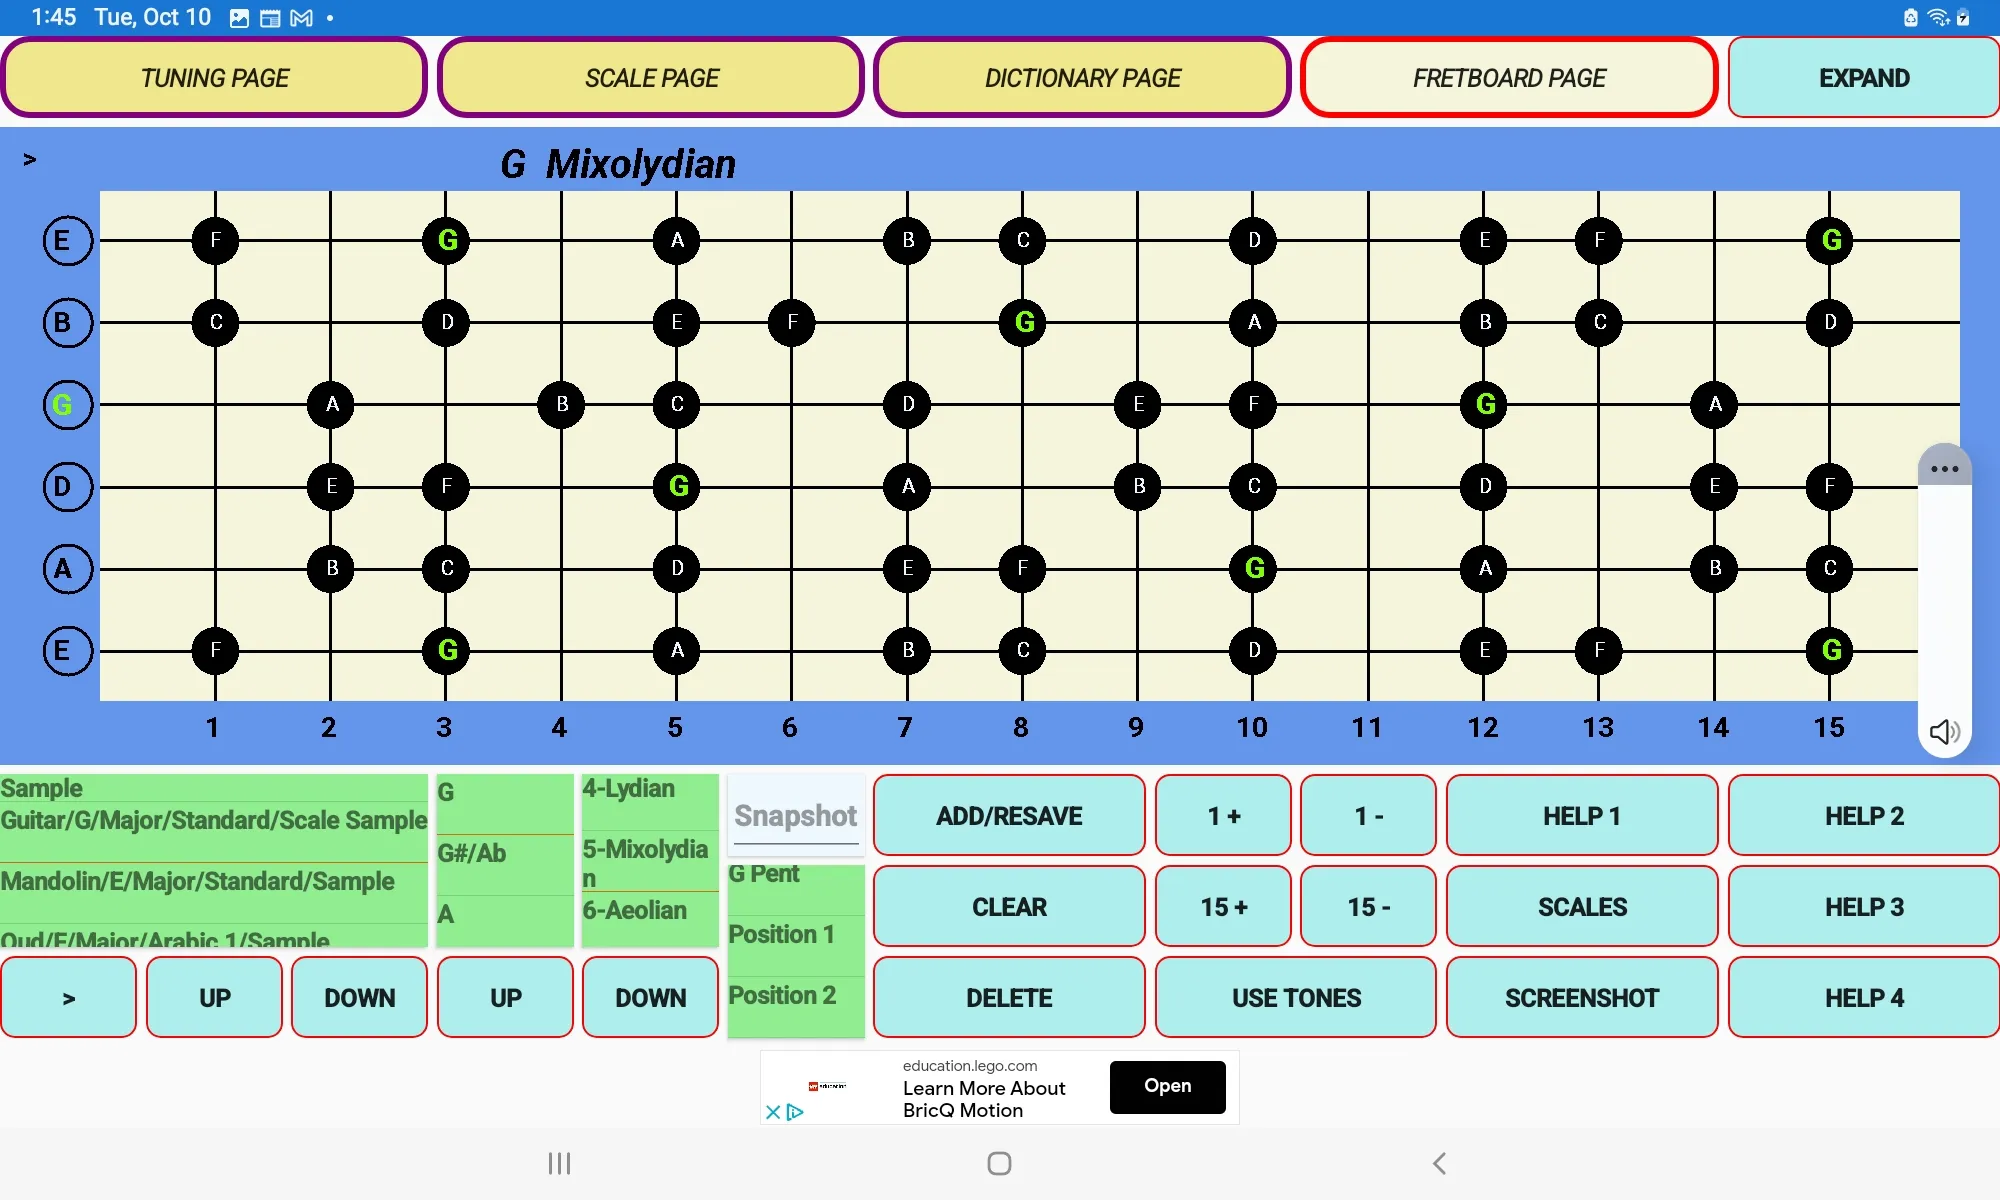Screen dimensions: 2000x1200
Task: Click the ADD/RESAVE button
Action: coord(1009,816)
